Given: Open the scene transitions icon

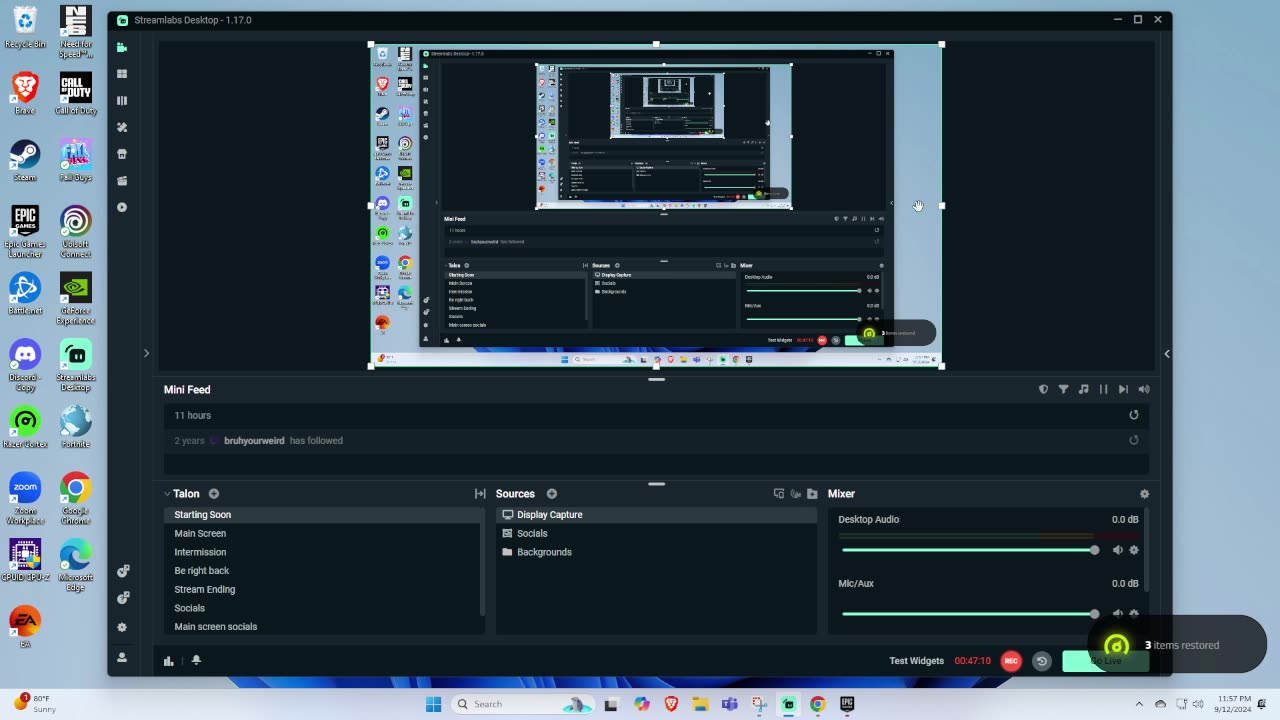Looking at the screenshot, I should click(480, 494).
